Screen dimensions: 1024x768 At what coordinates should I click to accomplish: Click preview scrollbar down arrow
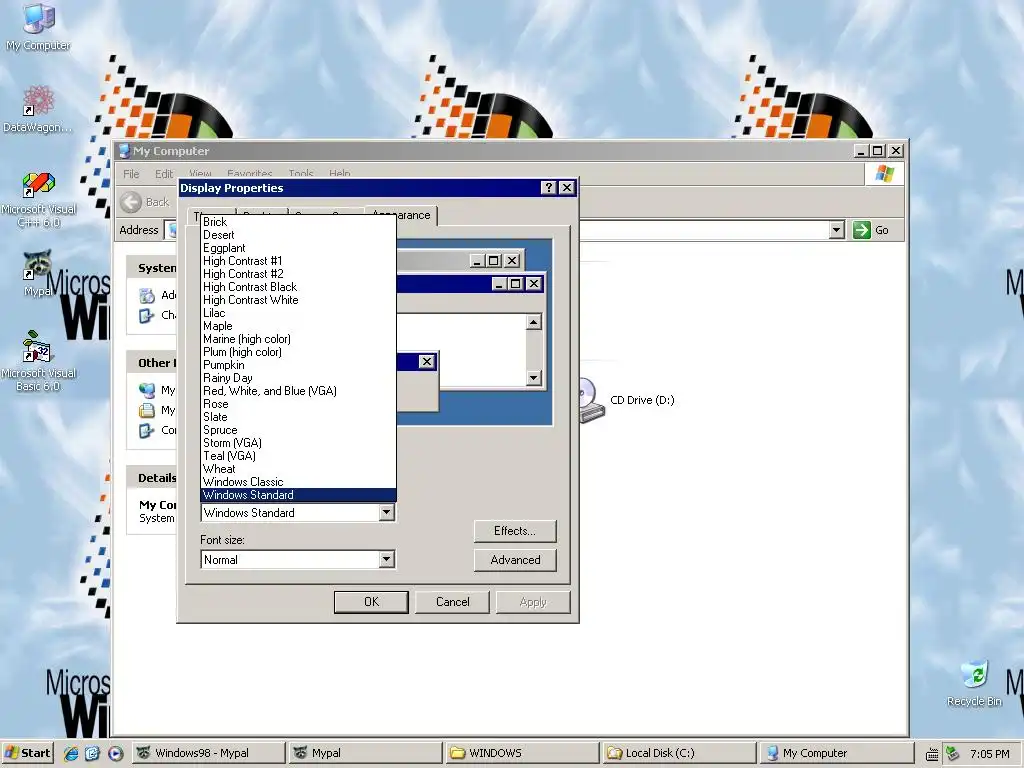tap(534, 378)
